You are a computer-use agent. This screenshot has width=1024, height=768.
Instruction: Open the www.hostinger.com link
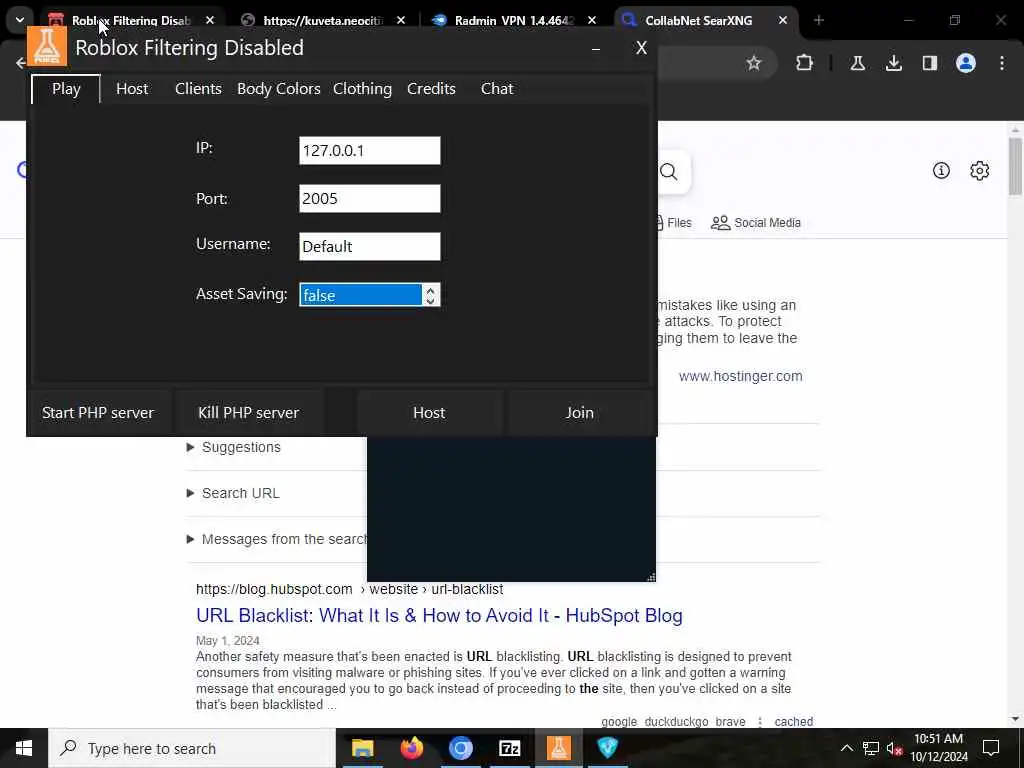[x=741, y=376]
